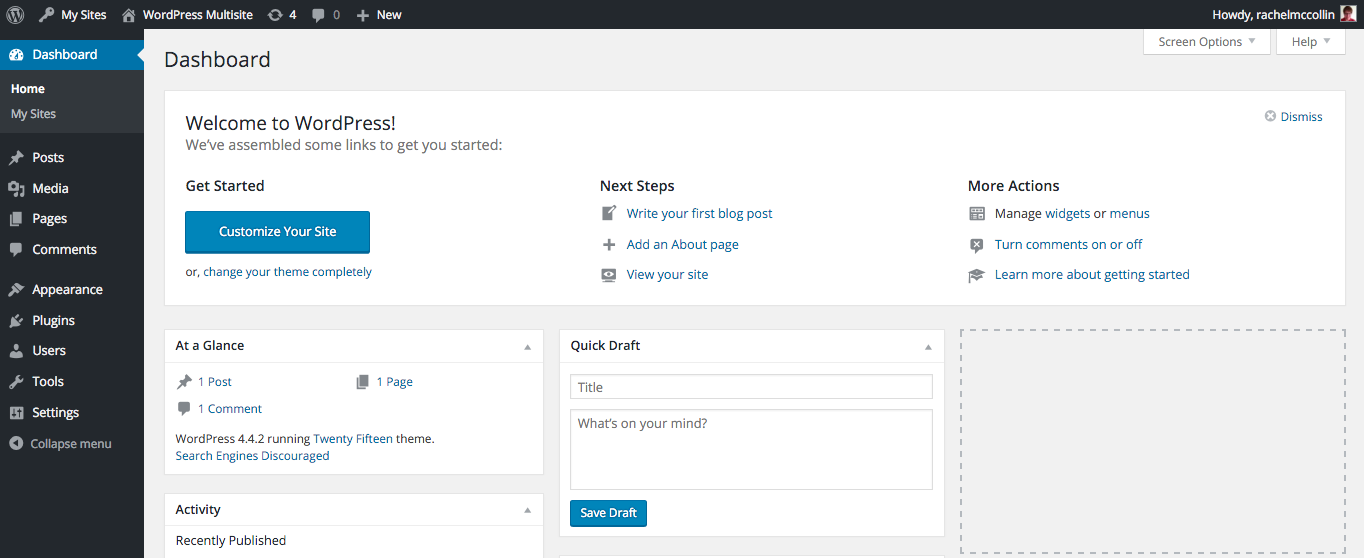The width and height of the screenshot is (1364, 558).
Task: Collapse the Quick Draft widget
Action: coord(928,347)
